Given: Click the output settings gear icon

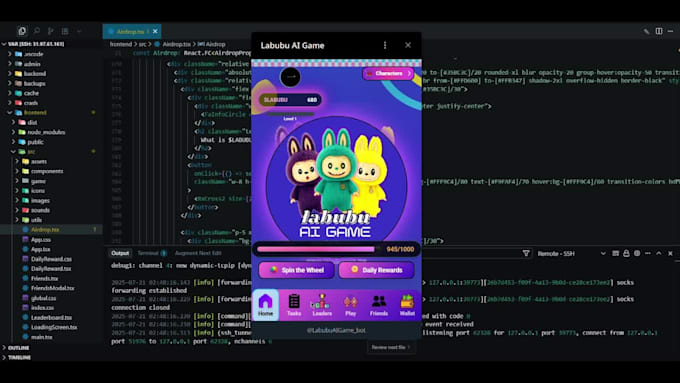Looking at the screenshot, I should coord(637,253).
